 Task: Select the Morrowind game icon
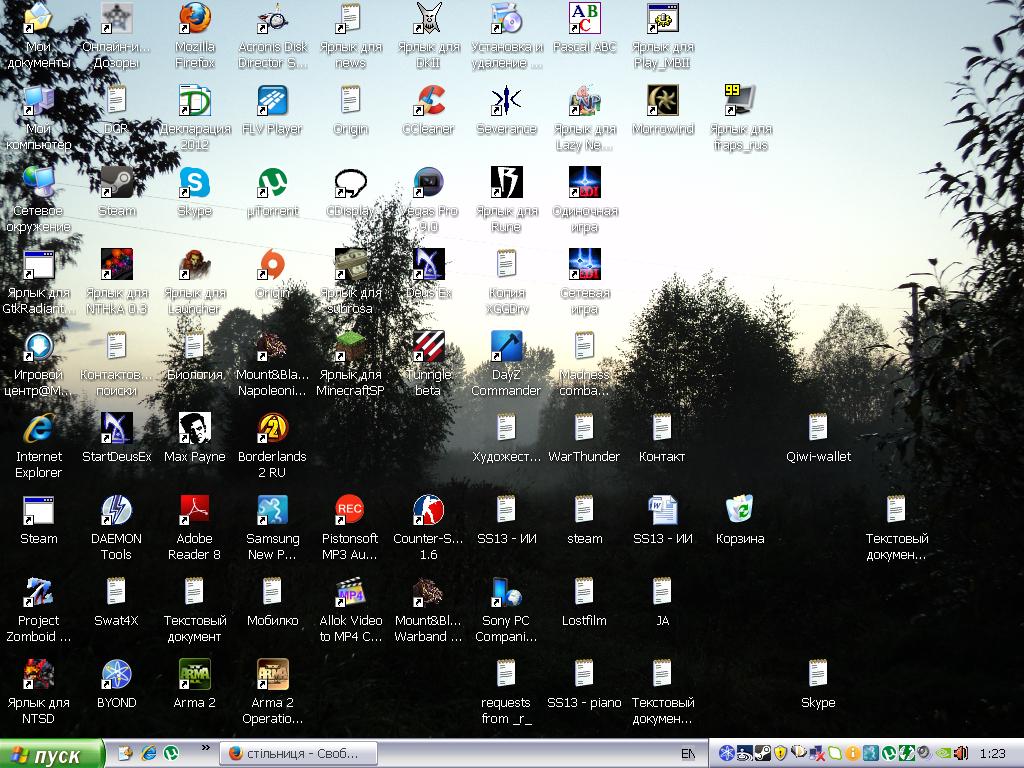click(663, 110)
